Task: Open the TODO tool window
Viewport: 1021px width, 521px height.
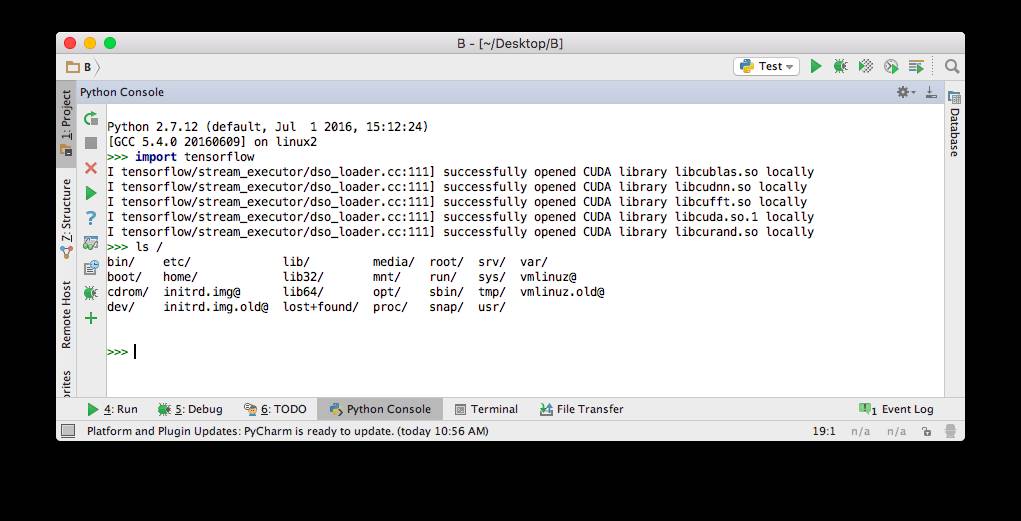Action: pos(275,409)
